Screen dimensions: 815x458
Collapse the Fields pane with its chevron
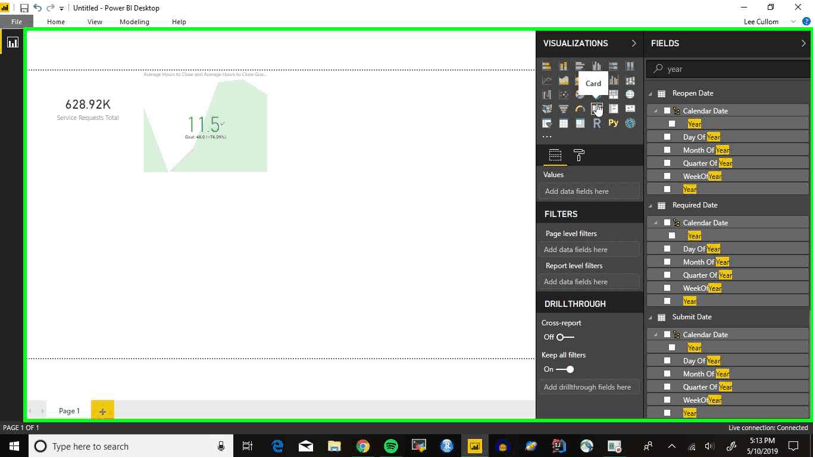pos(803,43)
